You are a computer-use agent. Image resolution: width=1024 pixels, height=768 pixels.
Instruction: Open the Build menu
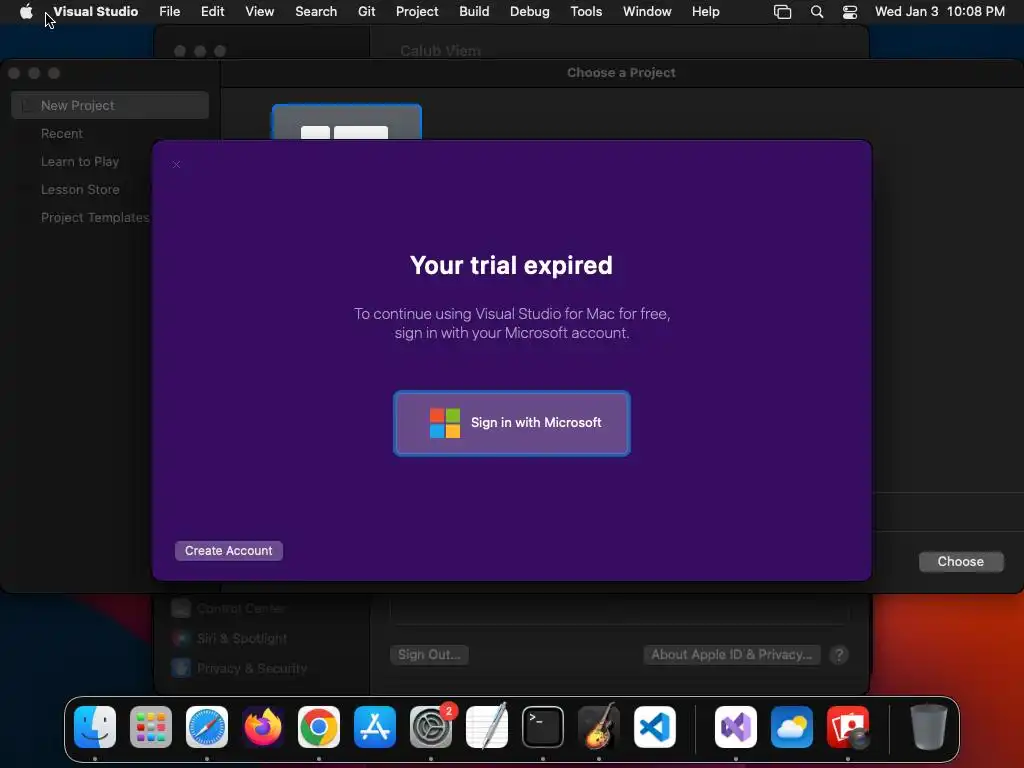(474, 12)
